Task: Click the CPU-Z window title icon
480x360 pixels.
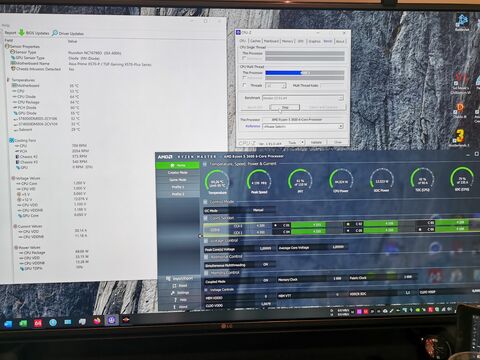Action: (238, 32)
